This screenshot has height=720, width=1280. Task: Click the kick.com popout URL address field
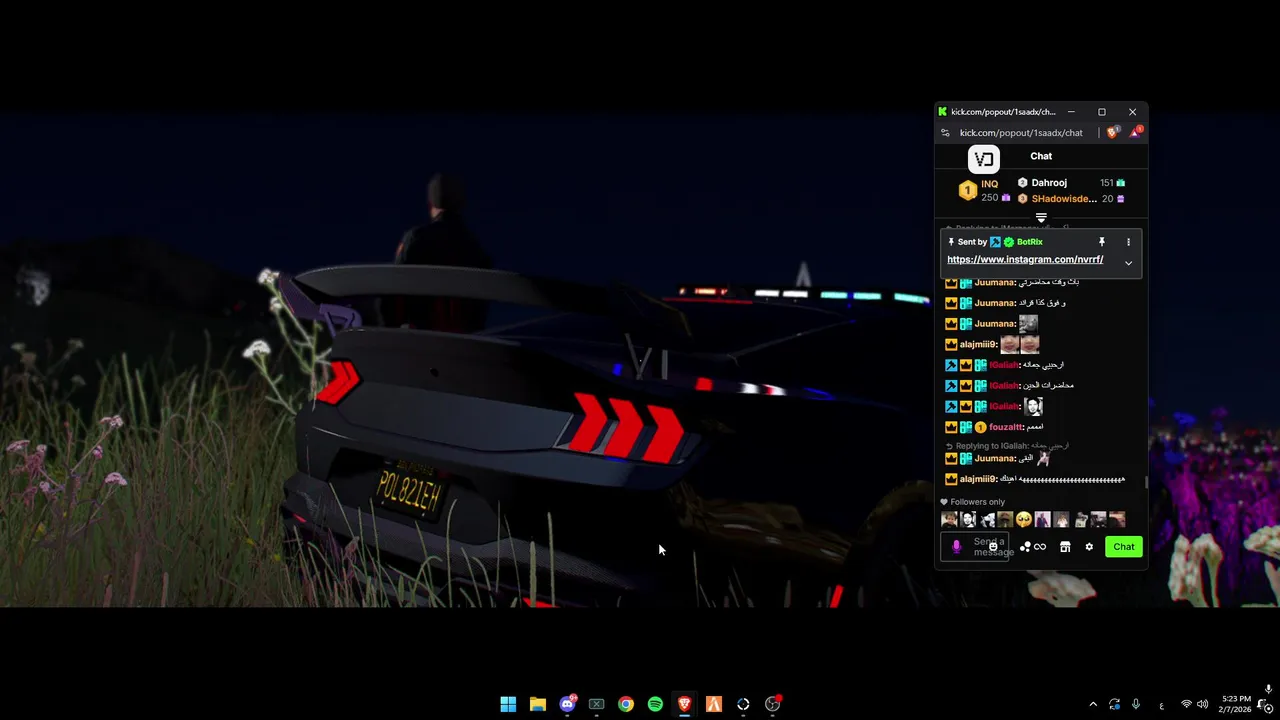[1021, 132]
